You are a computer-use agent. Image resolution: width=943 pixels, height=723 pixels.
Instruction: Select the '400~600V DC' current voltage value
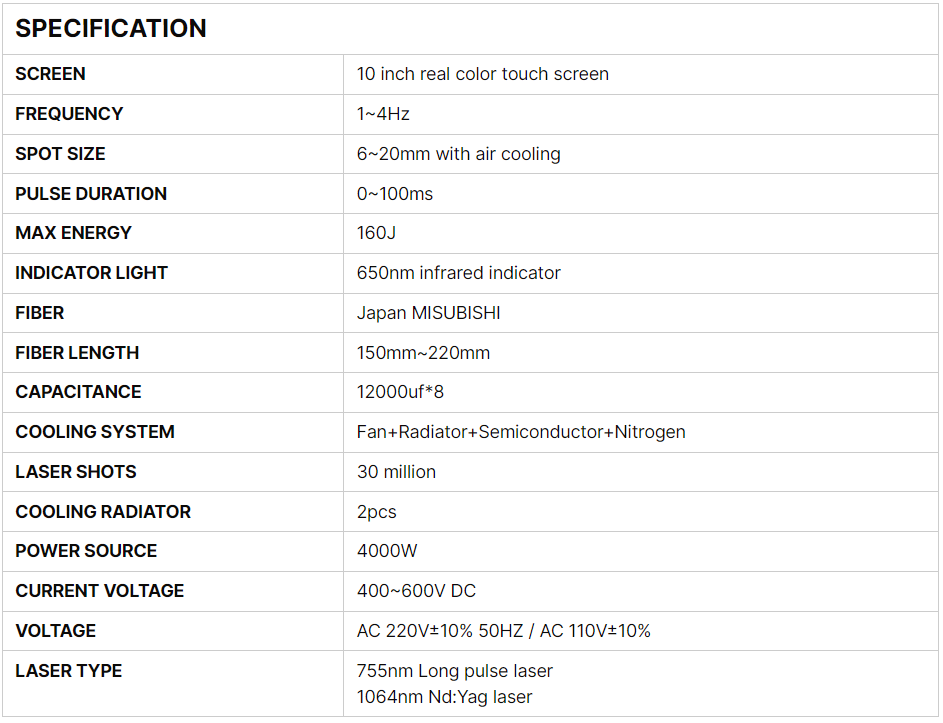pyautogui.click(x=416, y=591)
